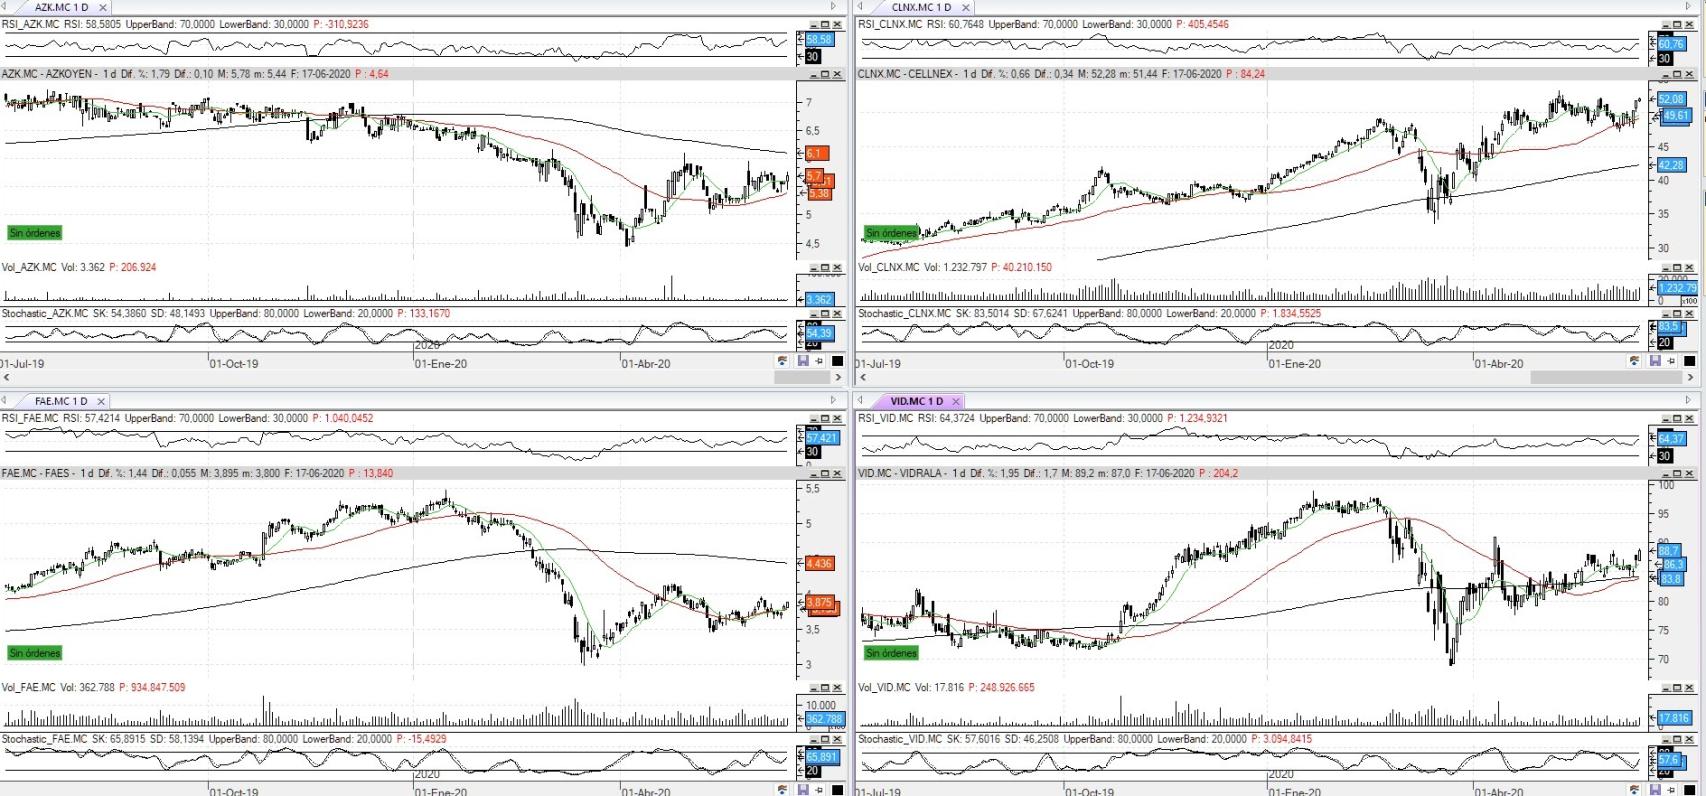Open the black color swatch under the AZKOYEN chart
This screenshot has width=1706, height=796.
click(x=837, y=361)
